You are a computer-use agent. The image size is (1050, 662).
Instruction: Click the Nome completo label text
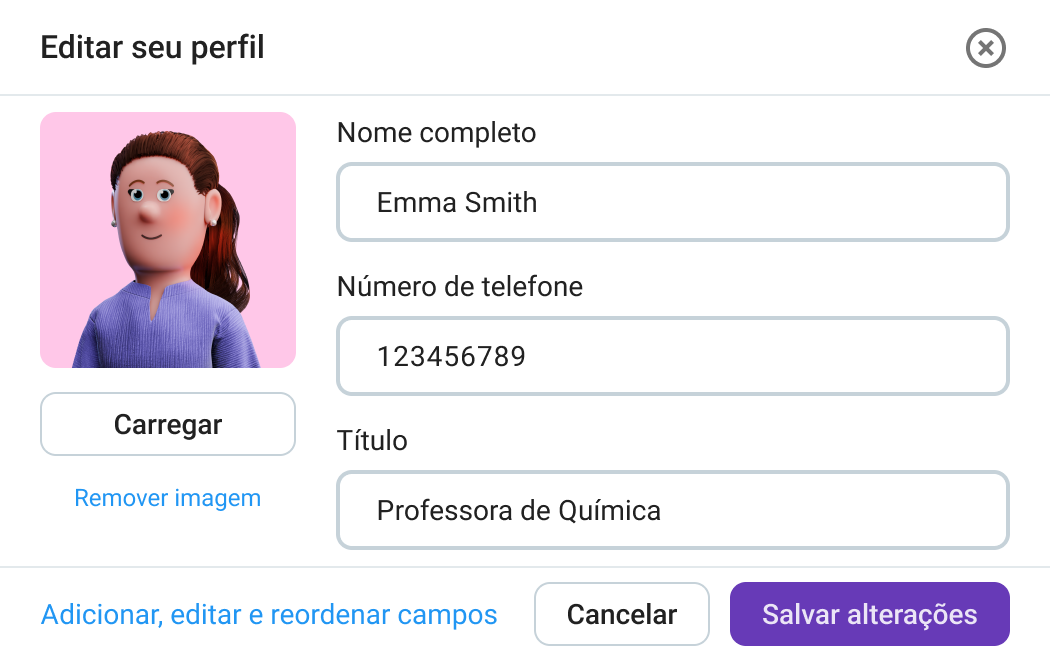436,133
